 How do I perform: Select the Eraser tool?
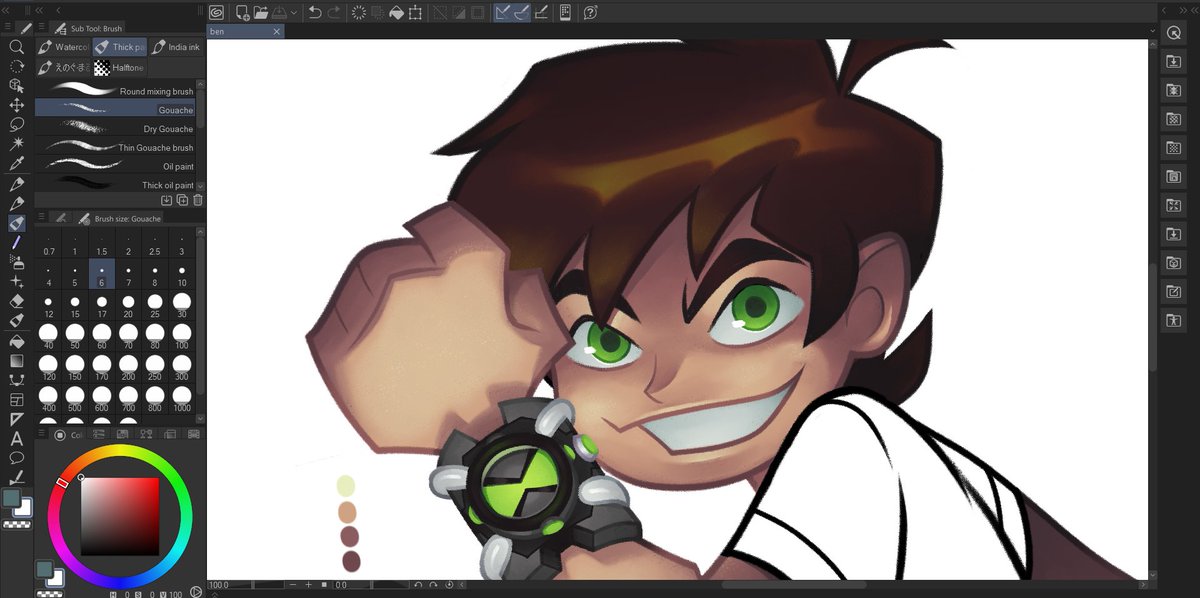pos(17,300)
